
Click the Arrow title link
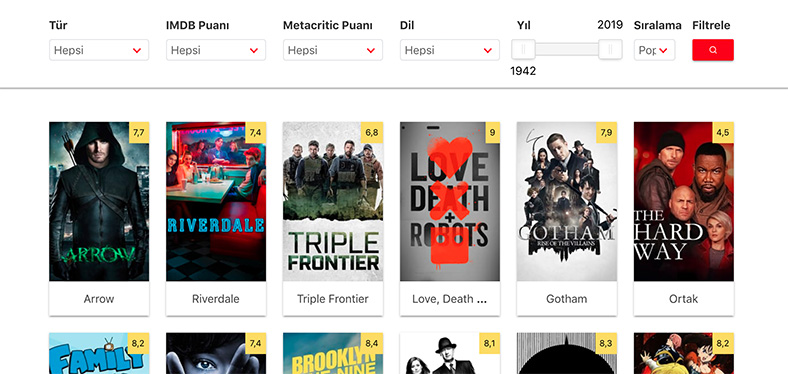pos(99,299)
